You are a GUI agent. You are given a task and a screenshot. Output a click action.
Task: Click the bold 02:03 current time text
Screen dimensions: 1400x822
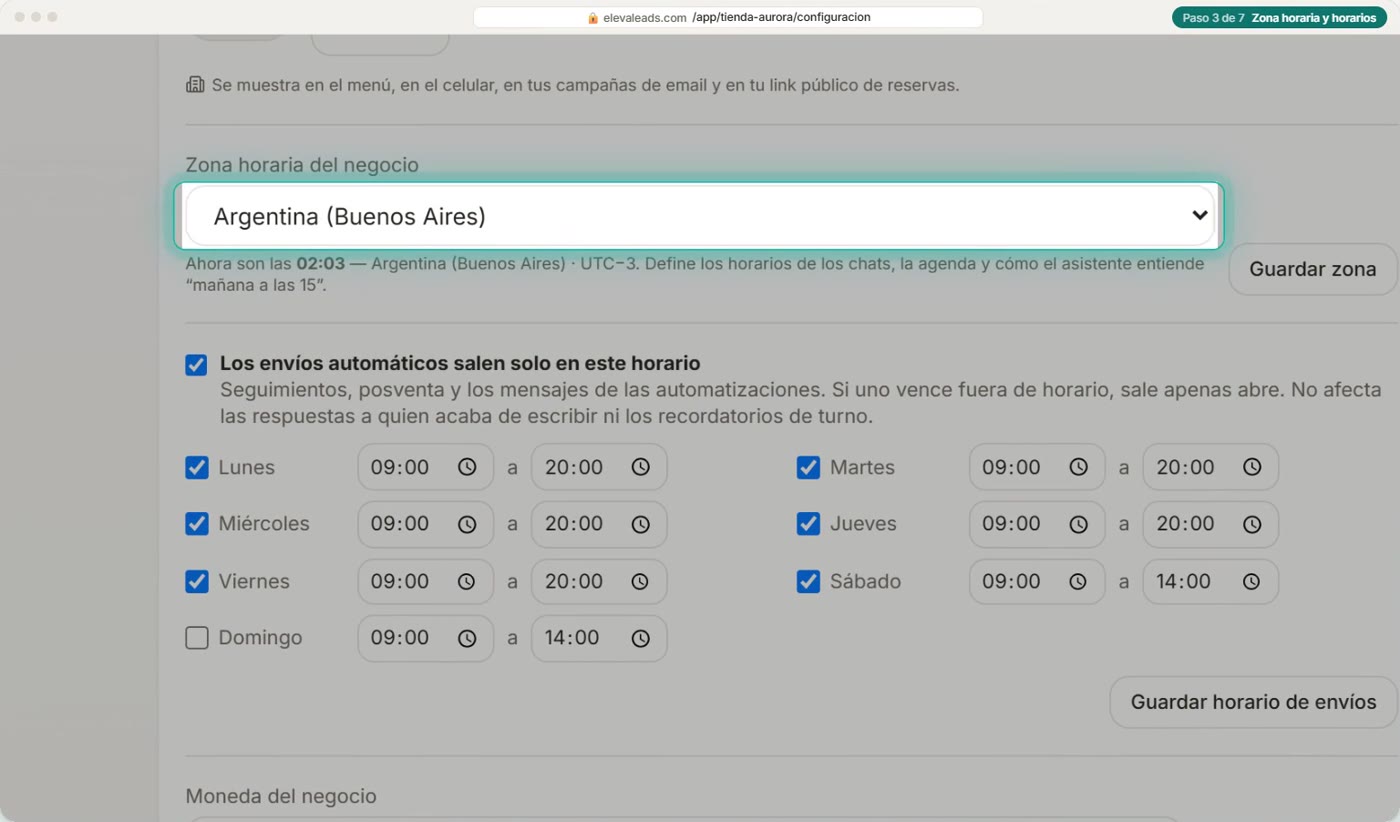(x=320, y=265)
